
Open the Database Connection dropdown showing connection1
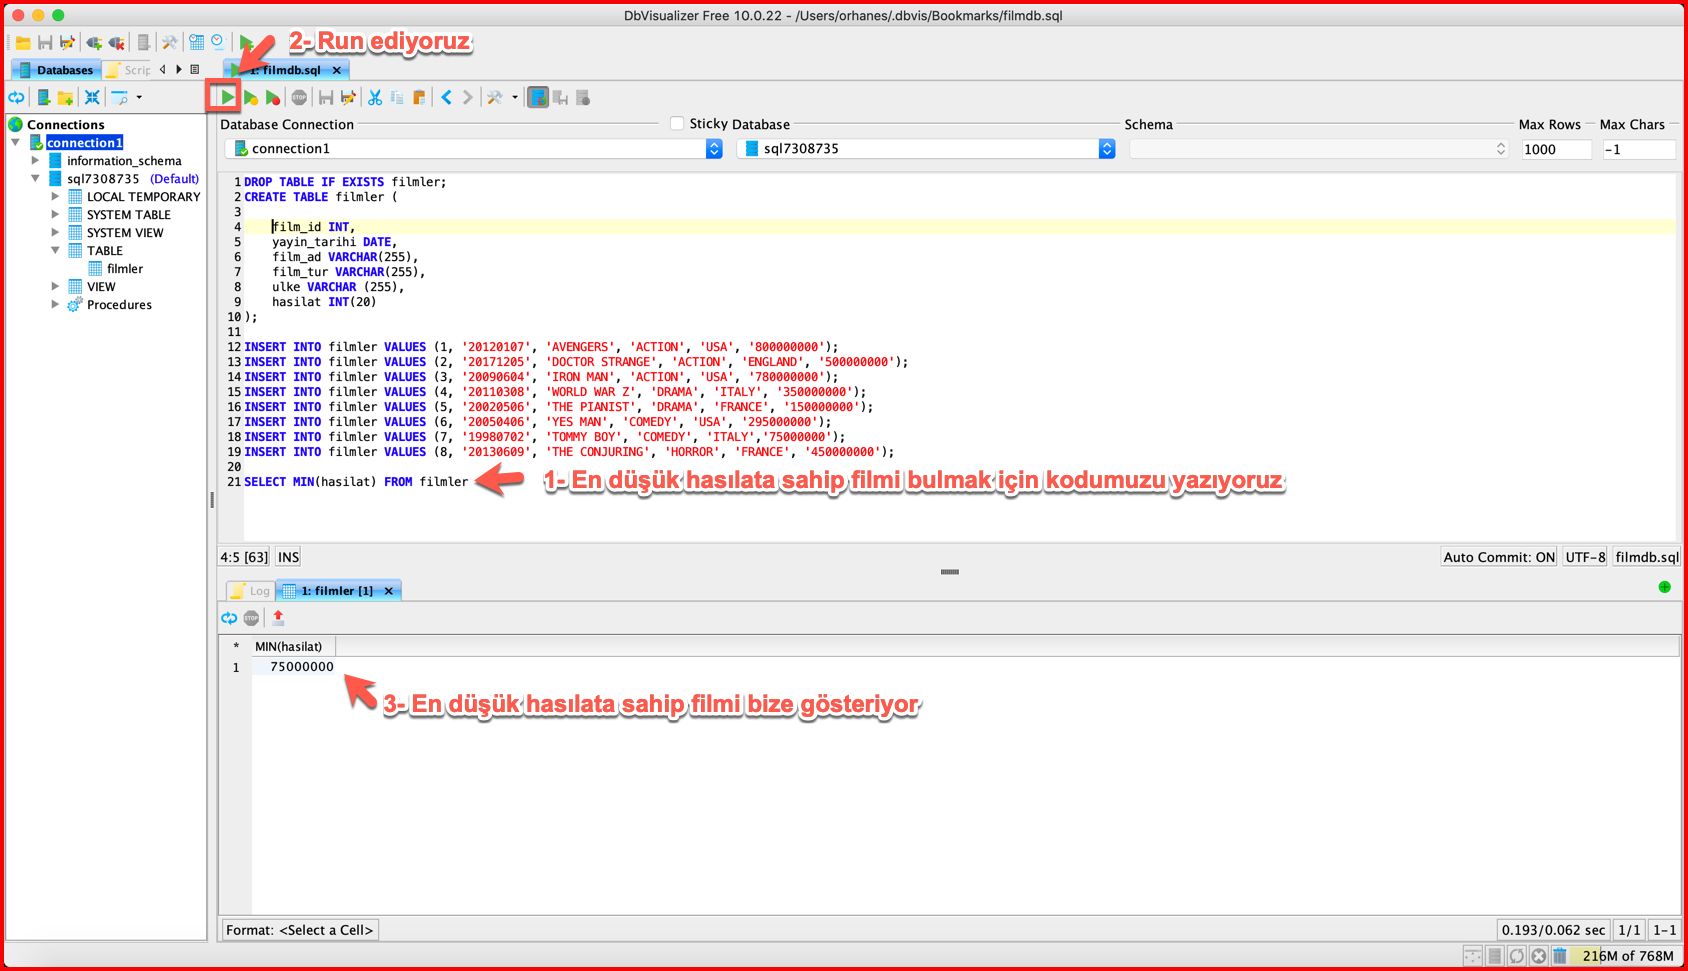(x=473, y=149)
